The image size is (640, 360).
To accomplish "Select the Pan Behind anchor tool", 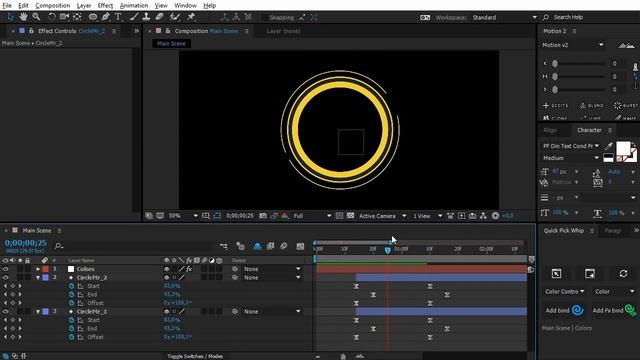I will pyautogui.click(x=77, y=17).
